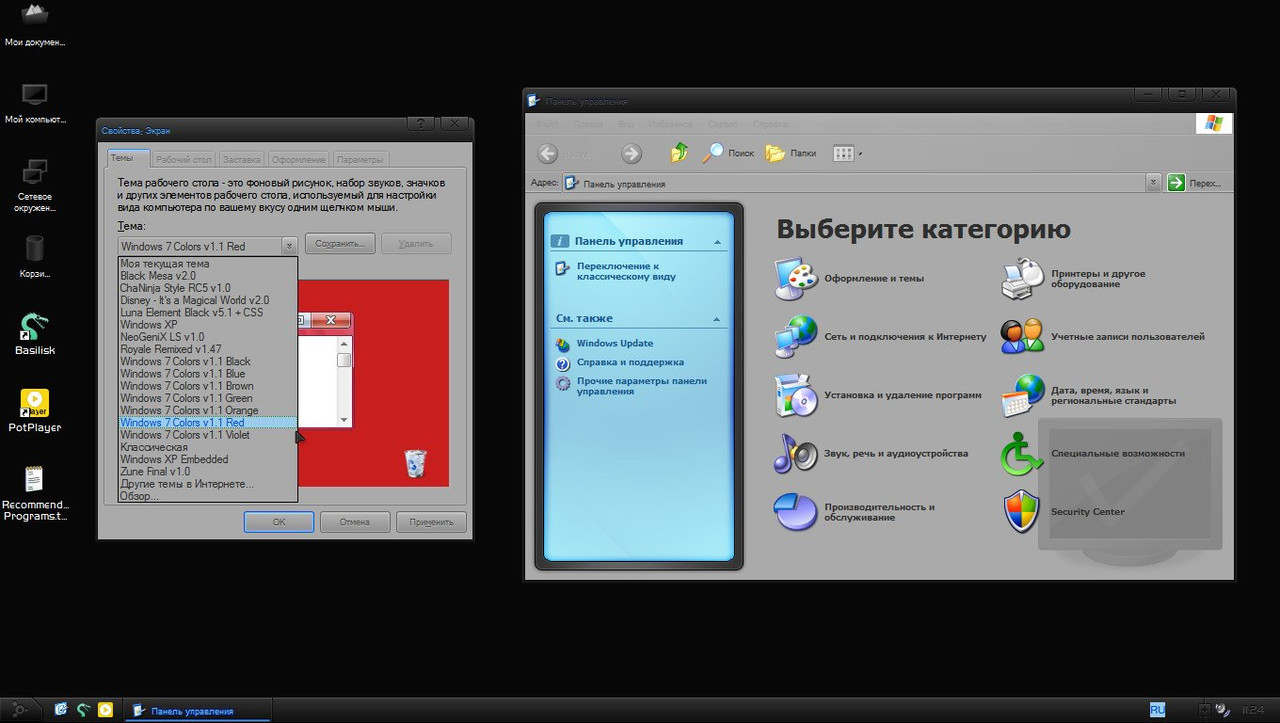This screenshot has height=723, width=1280.
Task: Open the 'Звук, речь и аудиоустройства' icon
Action: pos(796,453)
